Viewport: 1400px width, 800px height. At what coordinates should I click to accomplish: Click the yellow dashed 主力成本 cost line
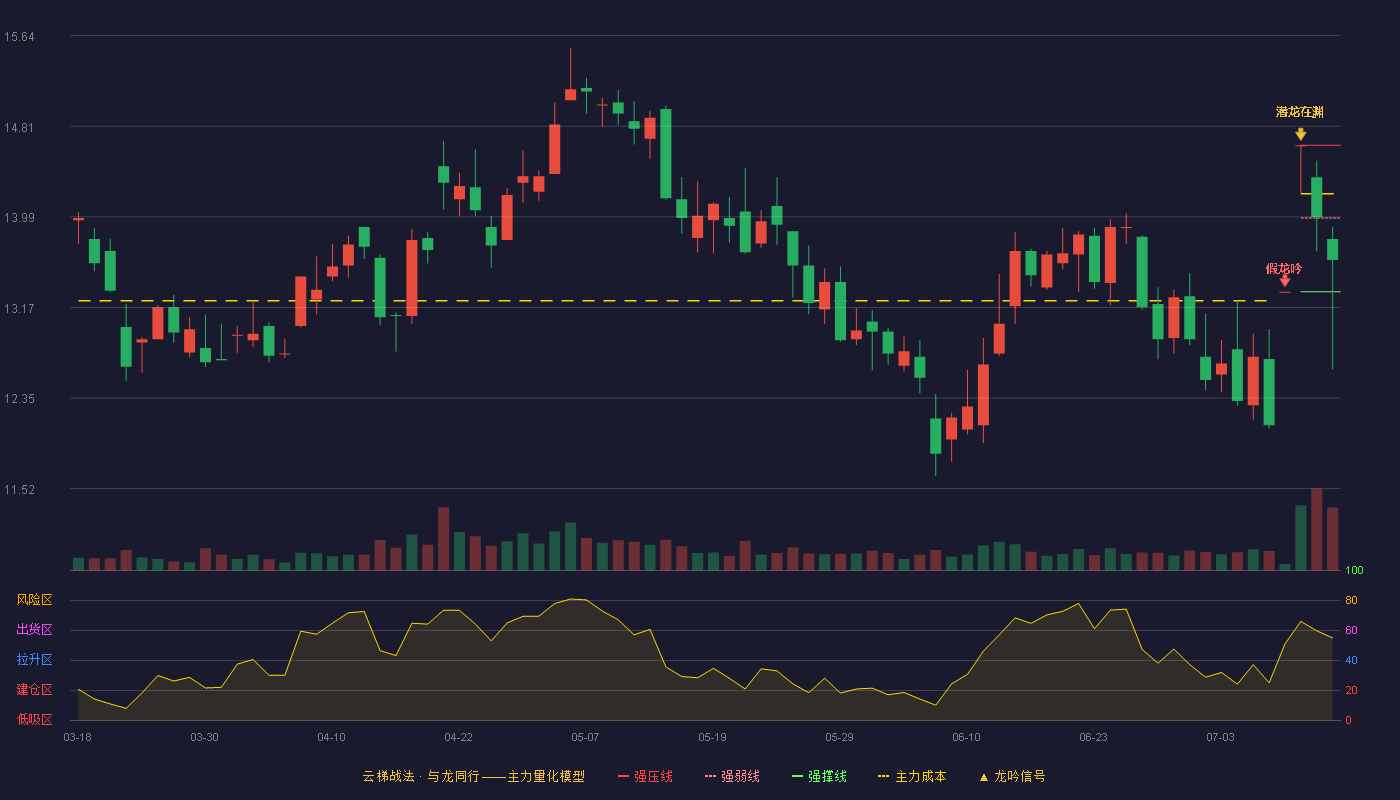672,300
